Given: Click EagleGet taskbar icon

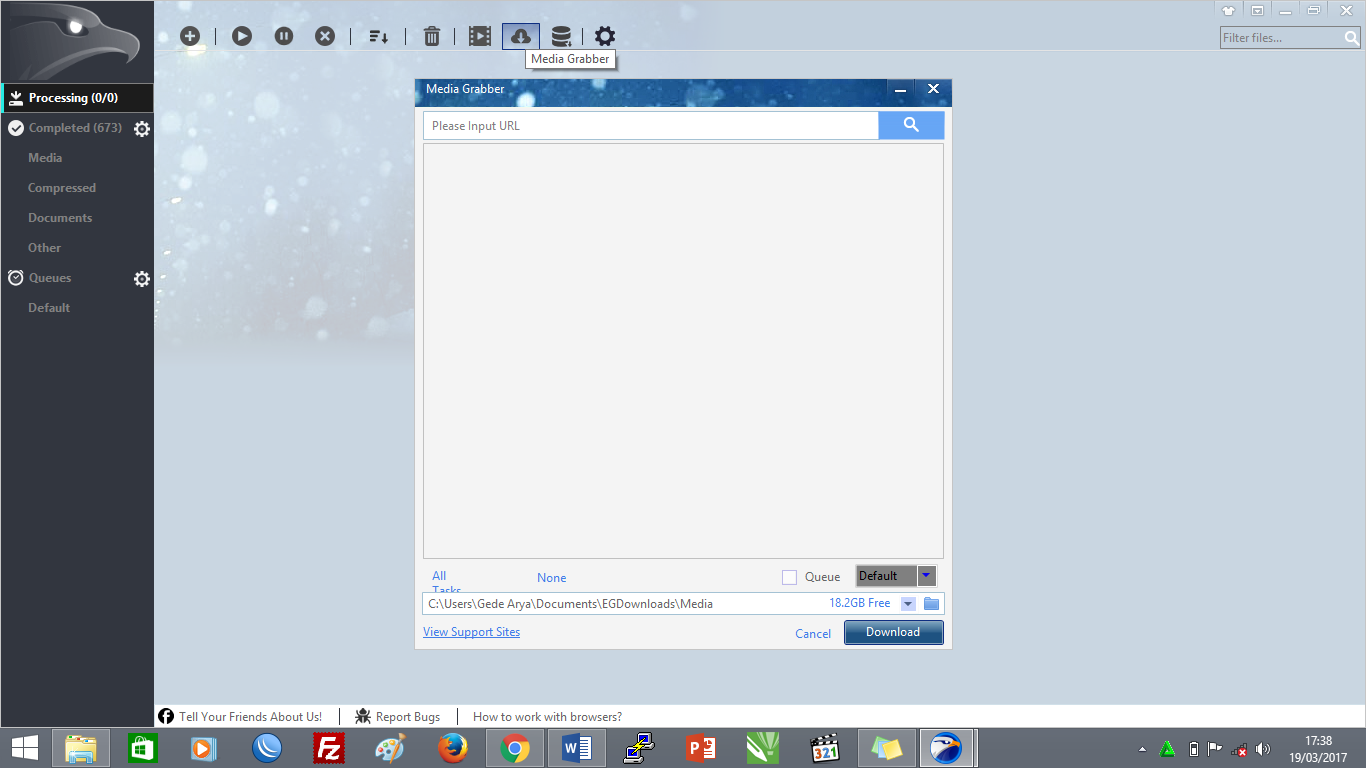Looking at the screenshot, I should pyautogui.click(x=947, y=748).
